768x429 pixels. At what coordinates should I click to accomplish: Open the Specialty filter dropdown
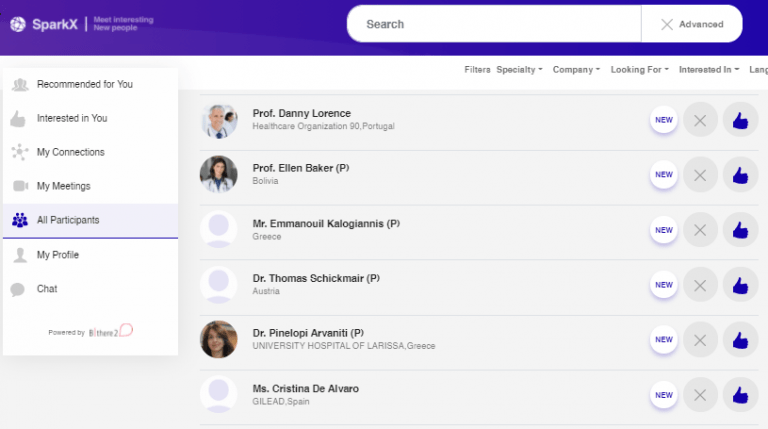[x=519, y=70]
